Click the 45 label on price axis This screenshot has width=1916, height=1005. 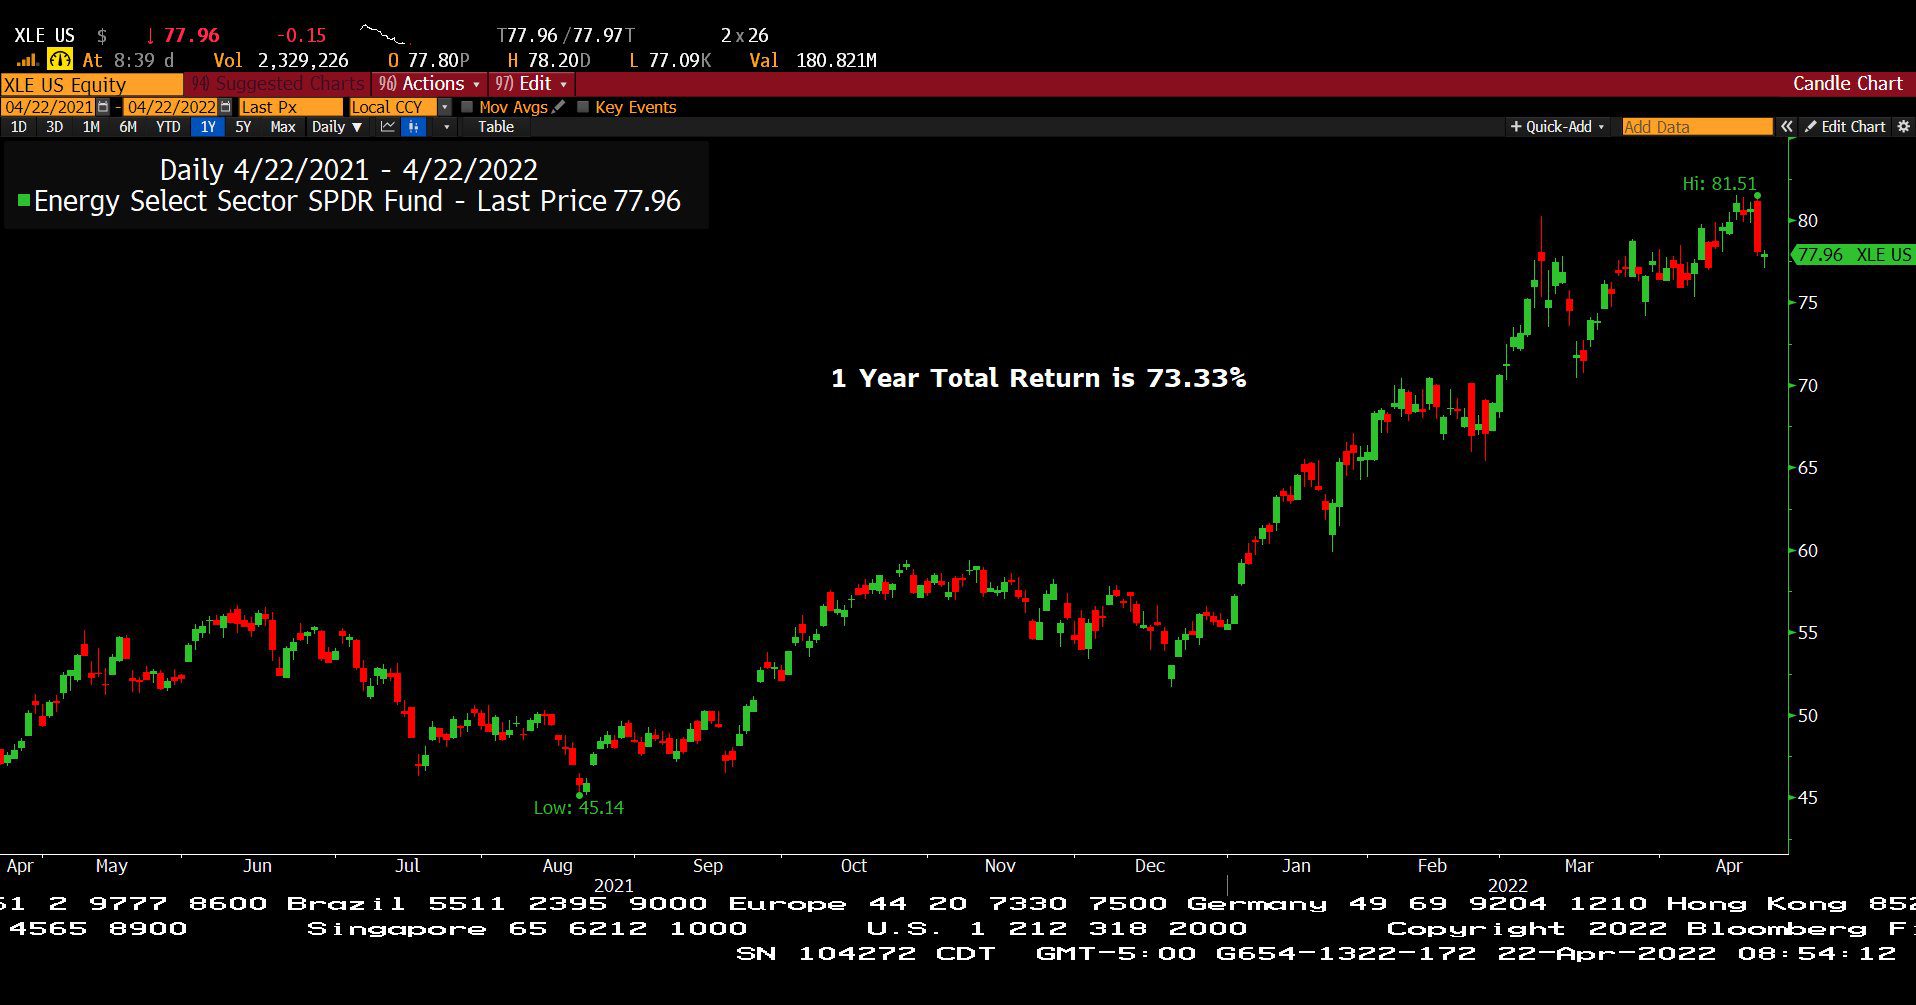[x=1808, y=798]
